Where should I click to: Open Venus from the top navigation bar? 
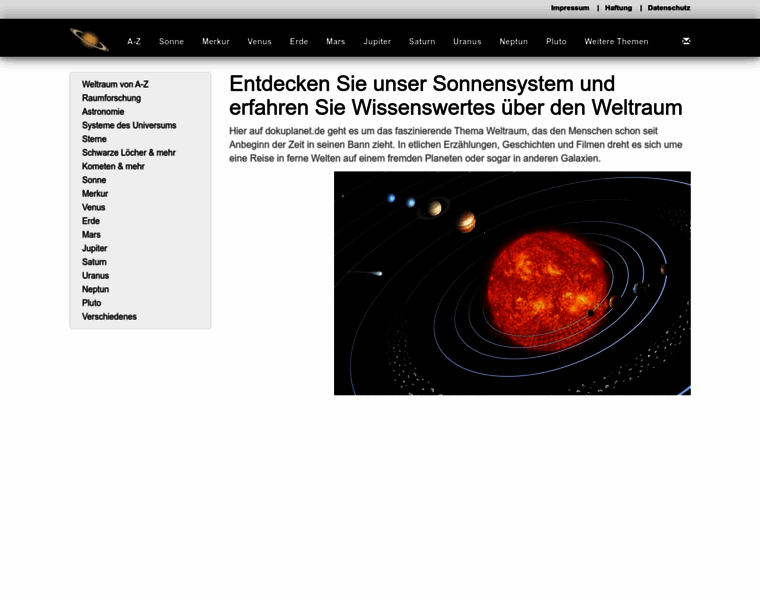(x=259, y=42)
